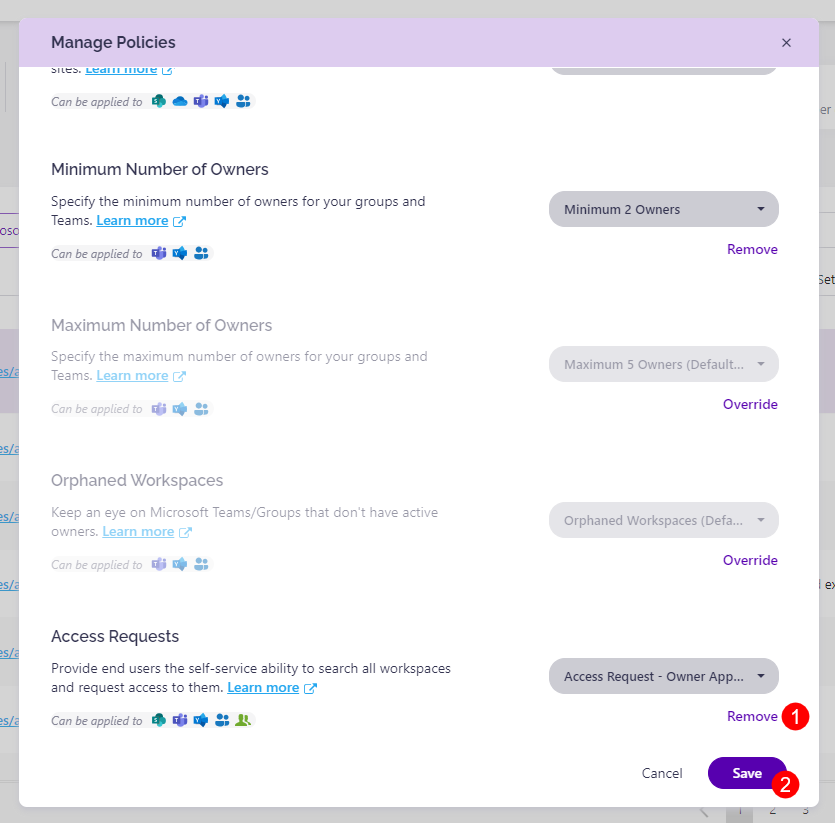Open the Maximum 5 Owners dropdown
The image size is (835, 823).
[x=663, y=364]
